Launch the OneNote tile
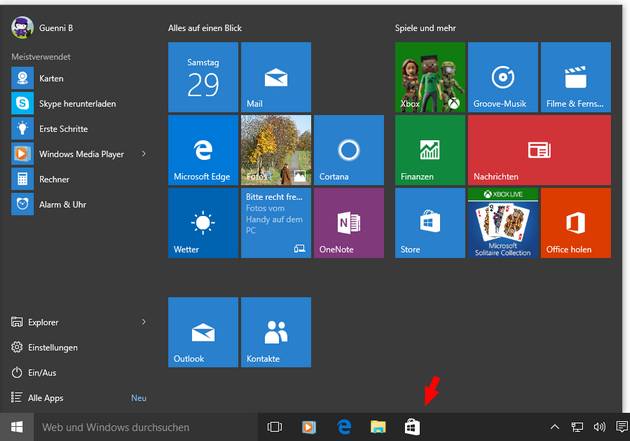630x441 pixels. coord(349,223)
